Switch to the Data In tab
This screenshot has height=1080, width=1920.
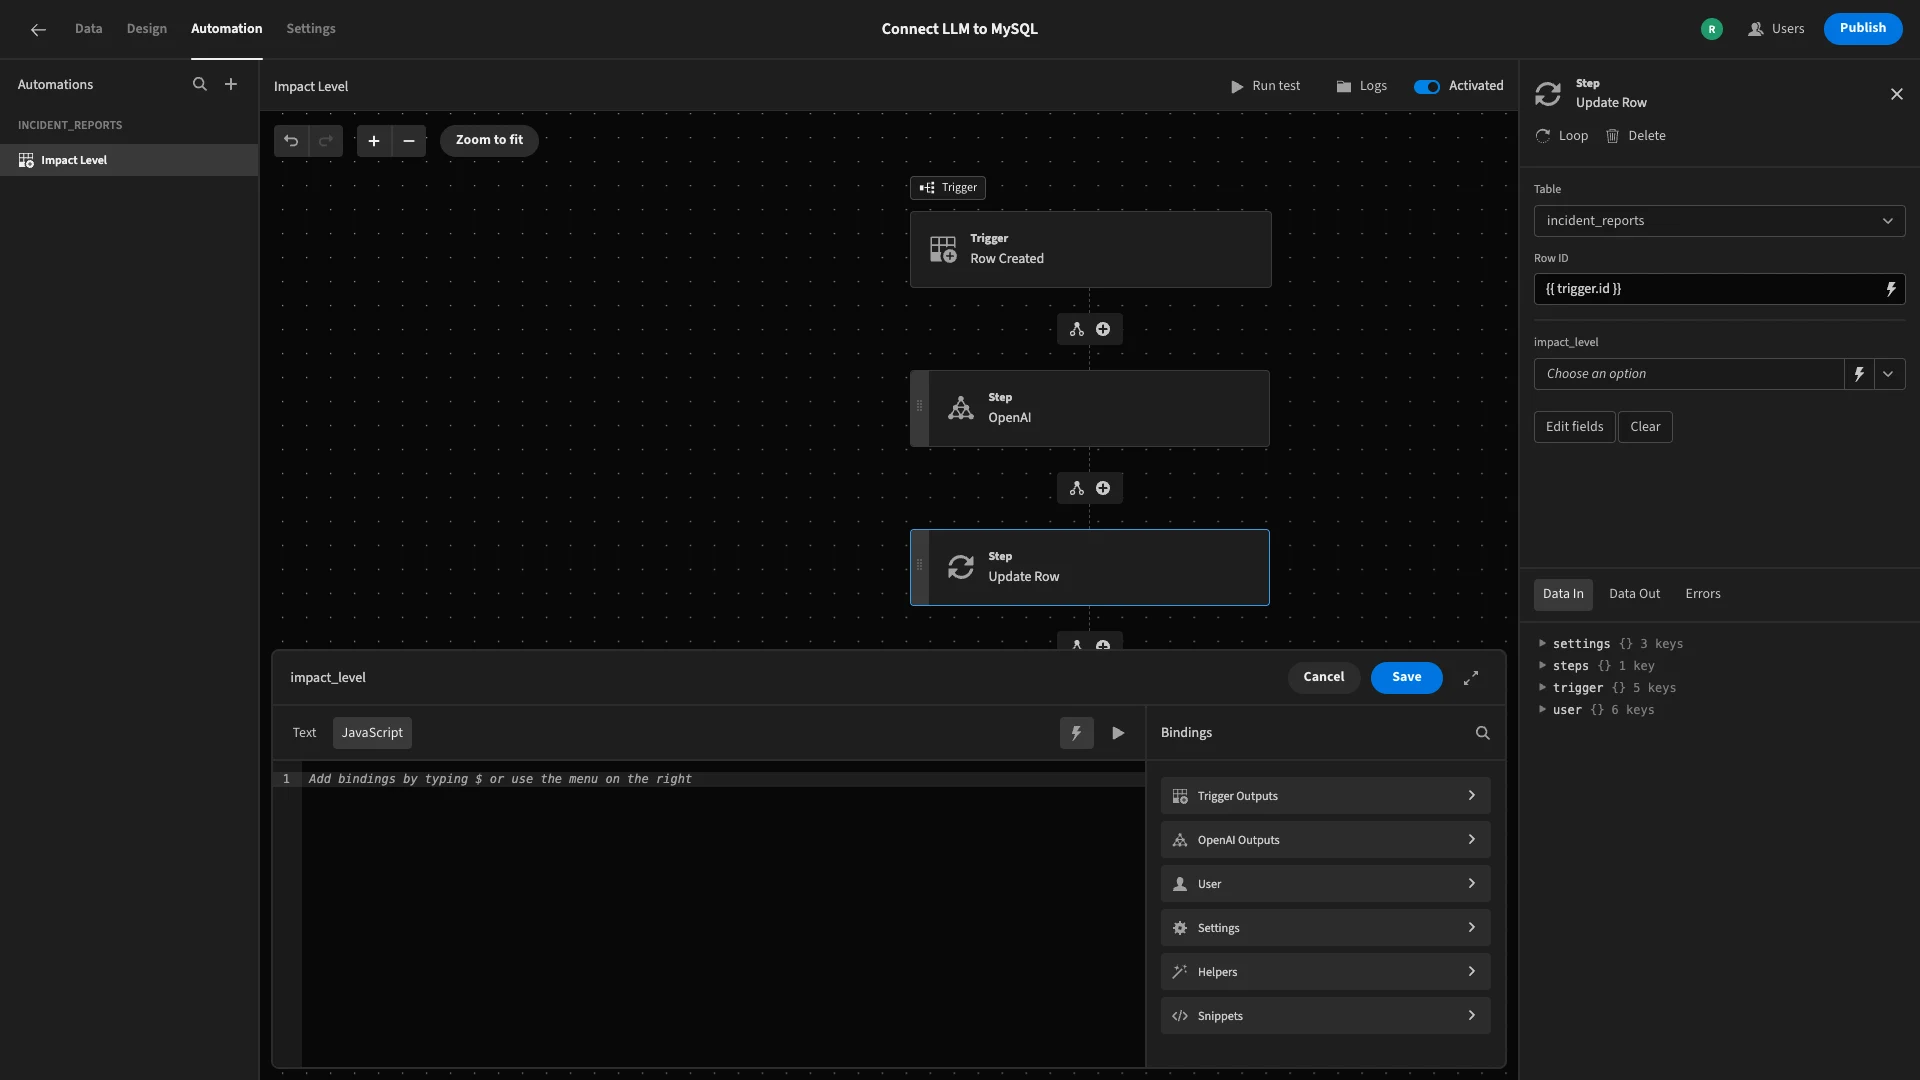tap(1563, 594)
